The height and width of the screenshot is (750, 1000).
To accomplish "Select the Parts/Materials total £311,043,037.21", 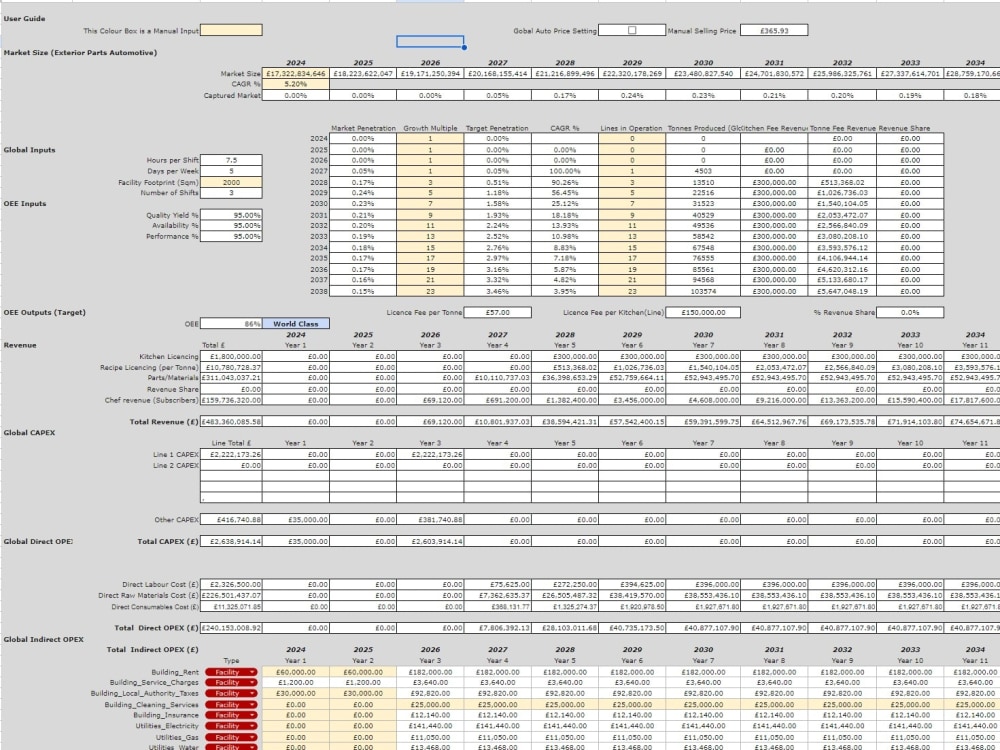I will point(231,378).
